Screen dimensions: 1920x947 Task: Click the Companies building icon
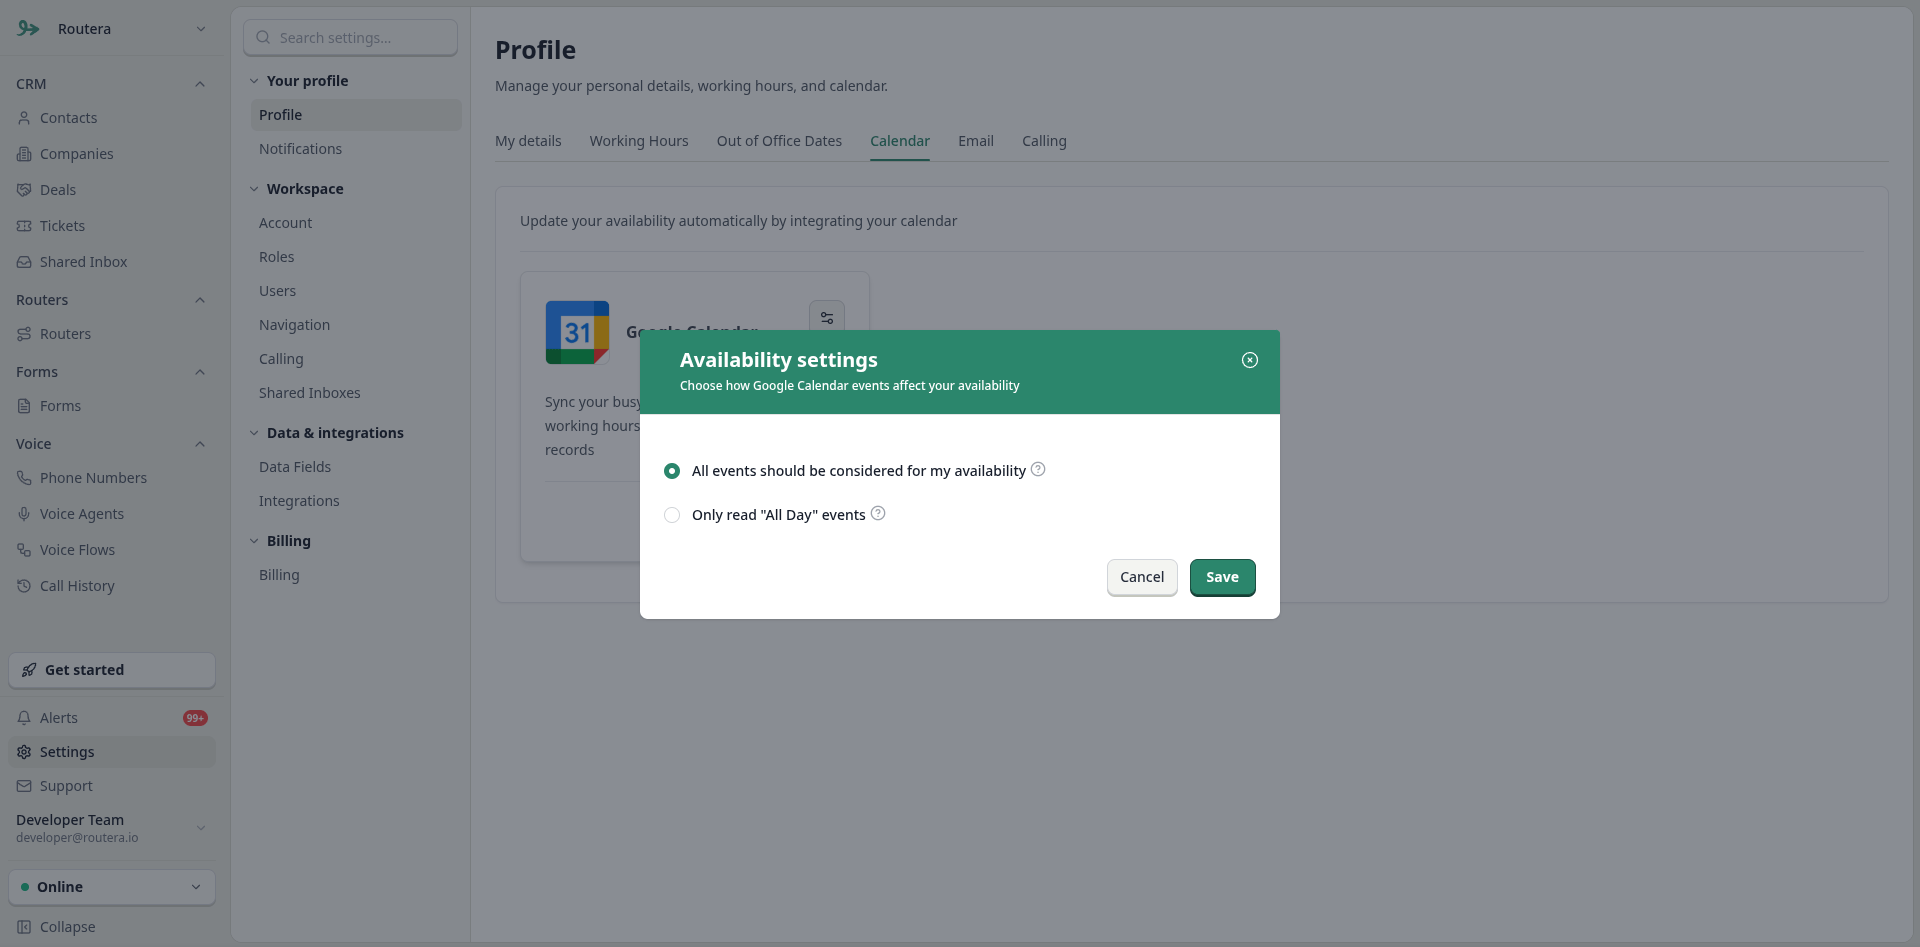24,154
